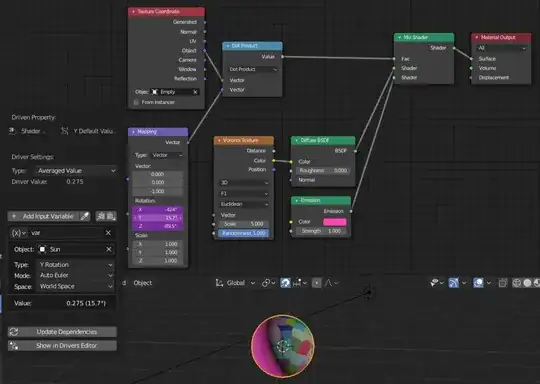540x384 pixels.
Task: Click the viewport object visibility eye icon
Action: click(434, 283)
